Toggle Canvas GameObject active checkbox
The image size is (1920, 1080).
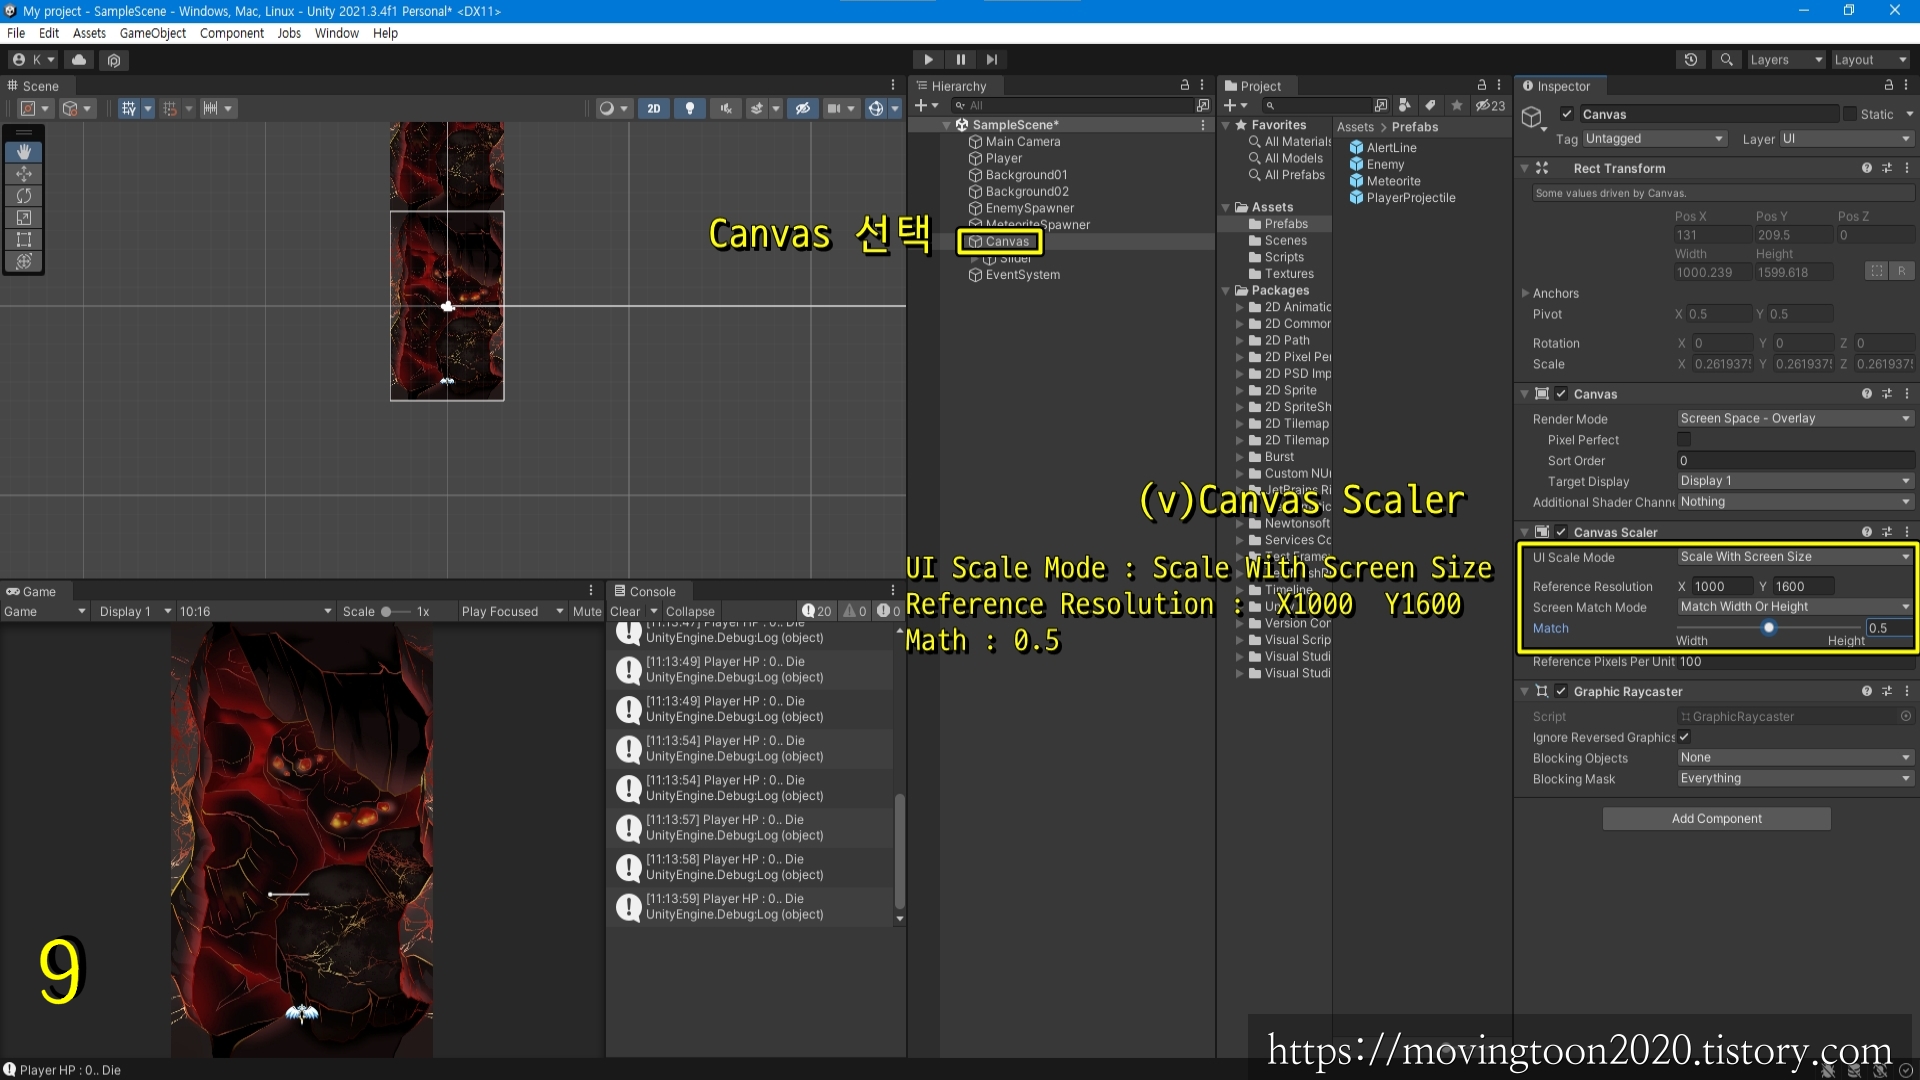pos(1567,114)
